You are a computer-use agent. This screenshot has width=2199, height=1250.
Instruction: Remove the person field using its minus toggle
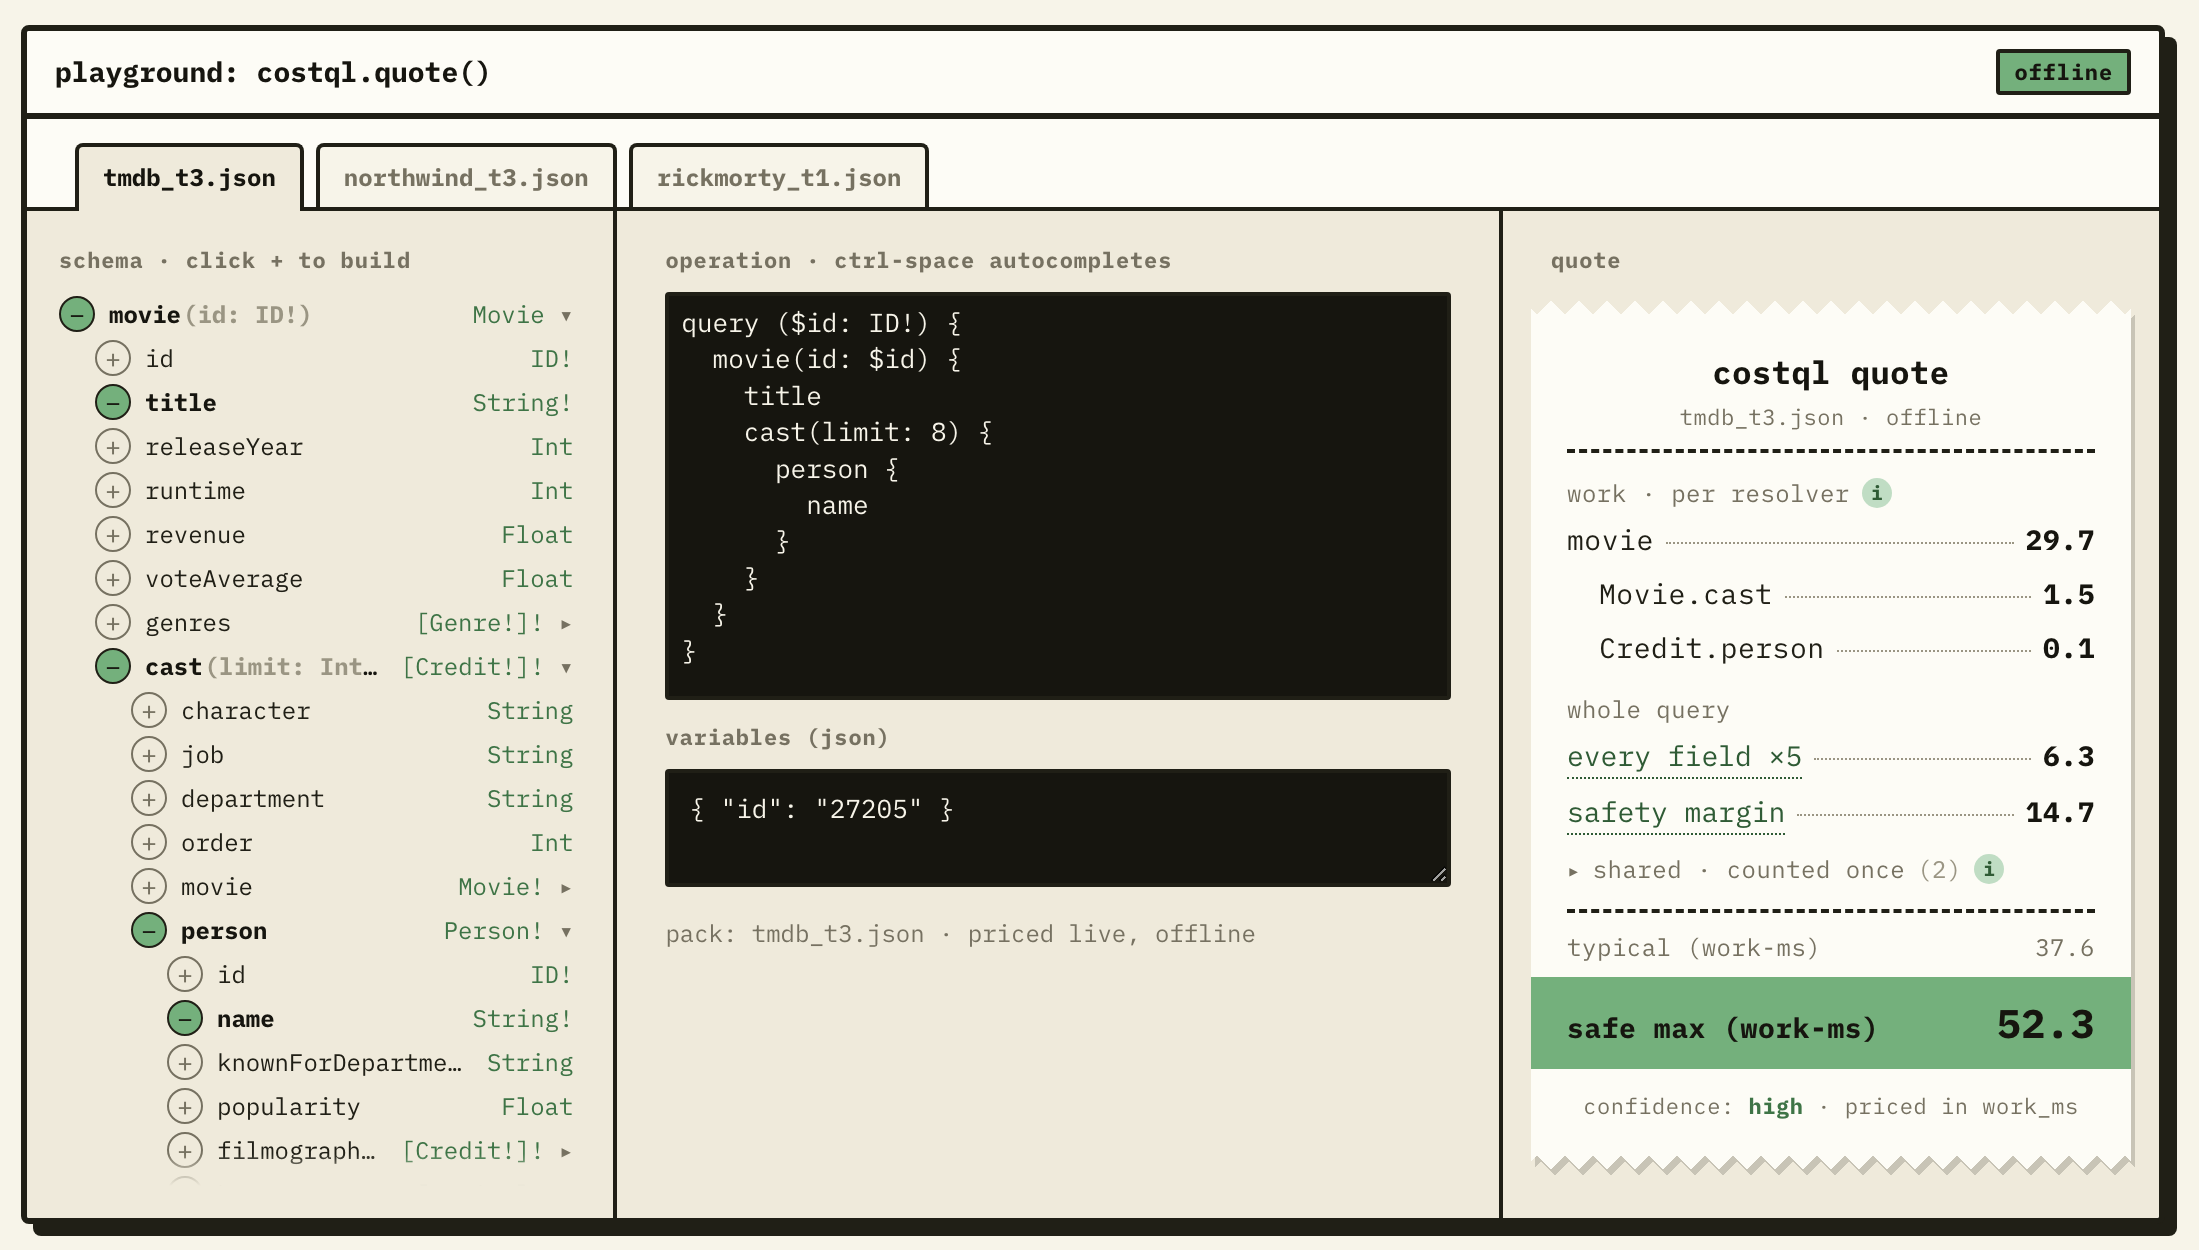[149, 931]
